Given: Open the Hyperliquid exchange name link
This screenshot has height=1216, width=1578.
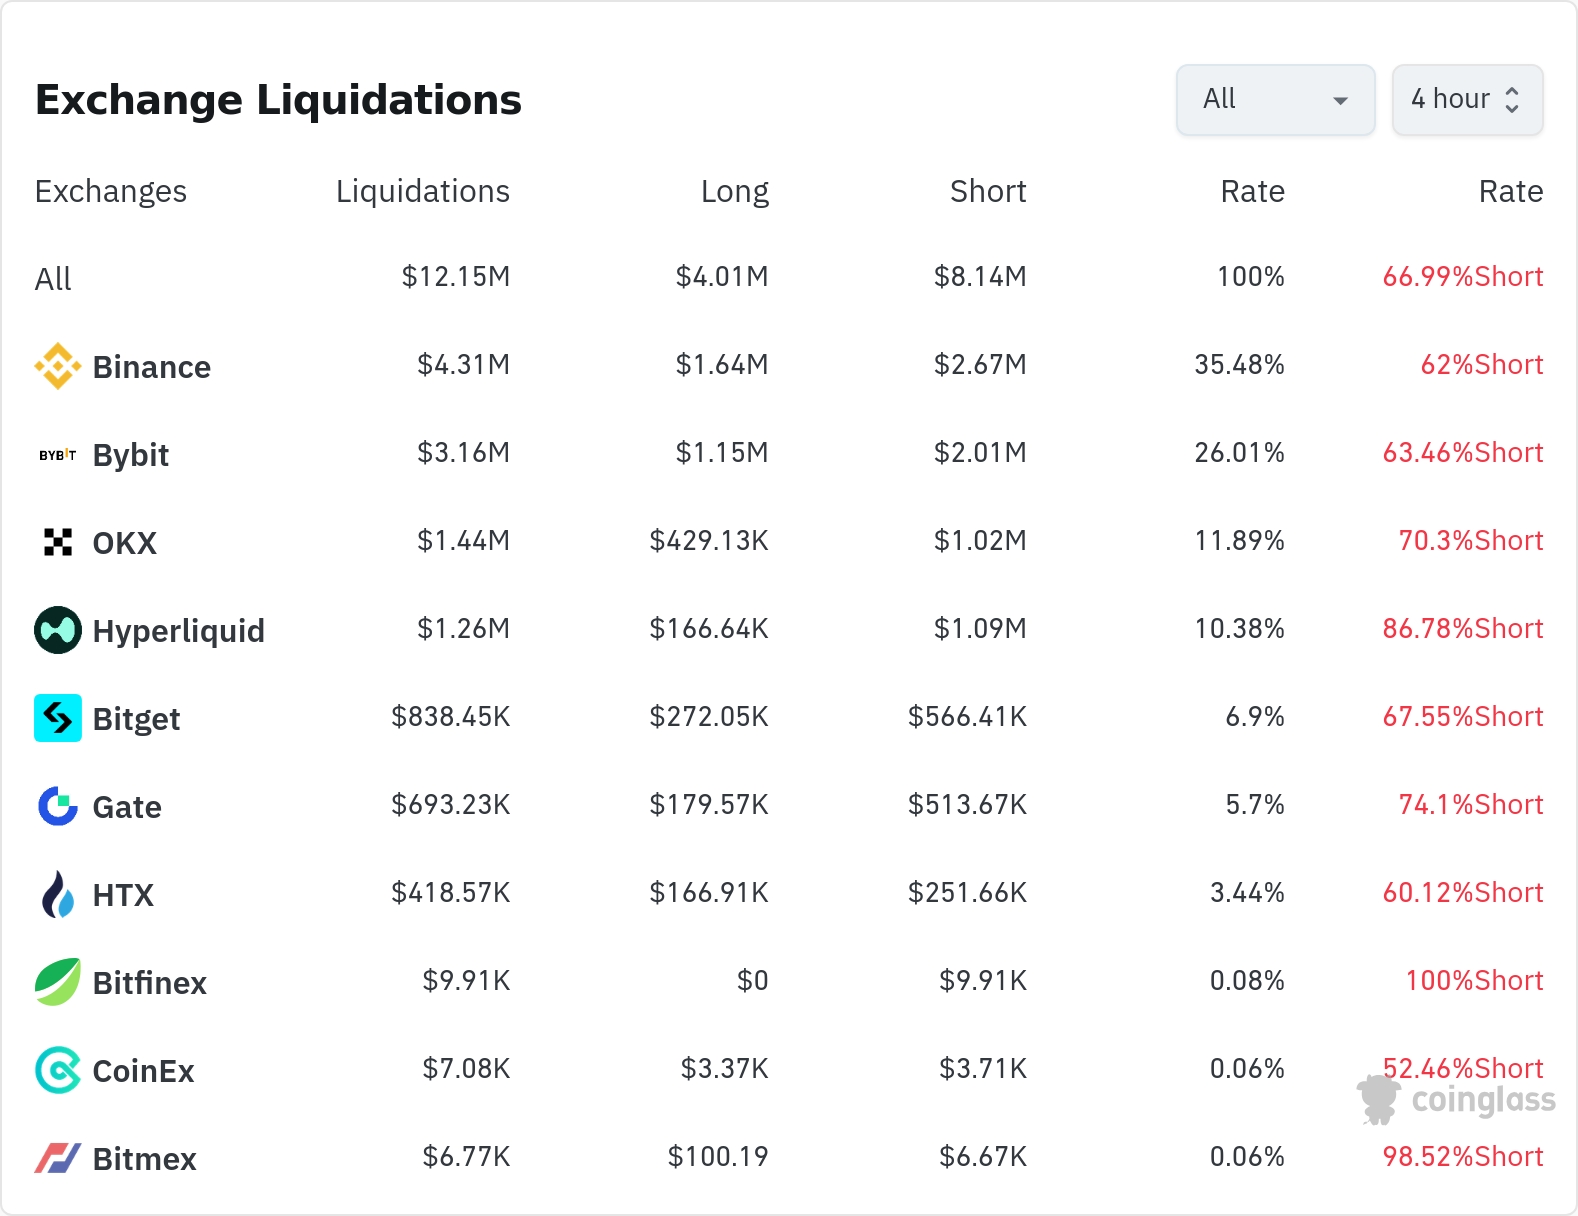Looking at the screenshot, I should [178, 631].
